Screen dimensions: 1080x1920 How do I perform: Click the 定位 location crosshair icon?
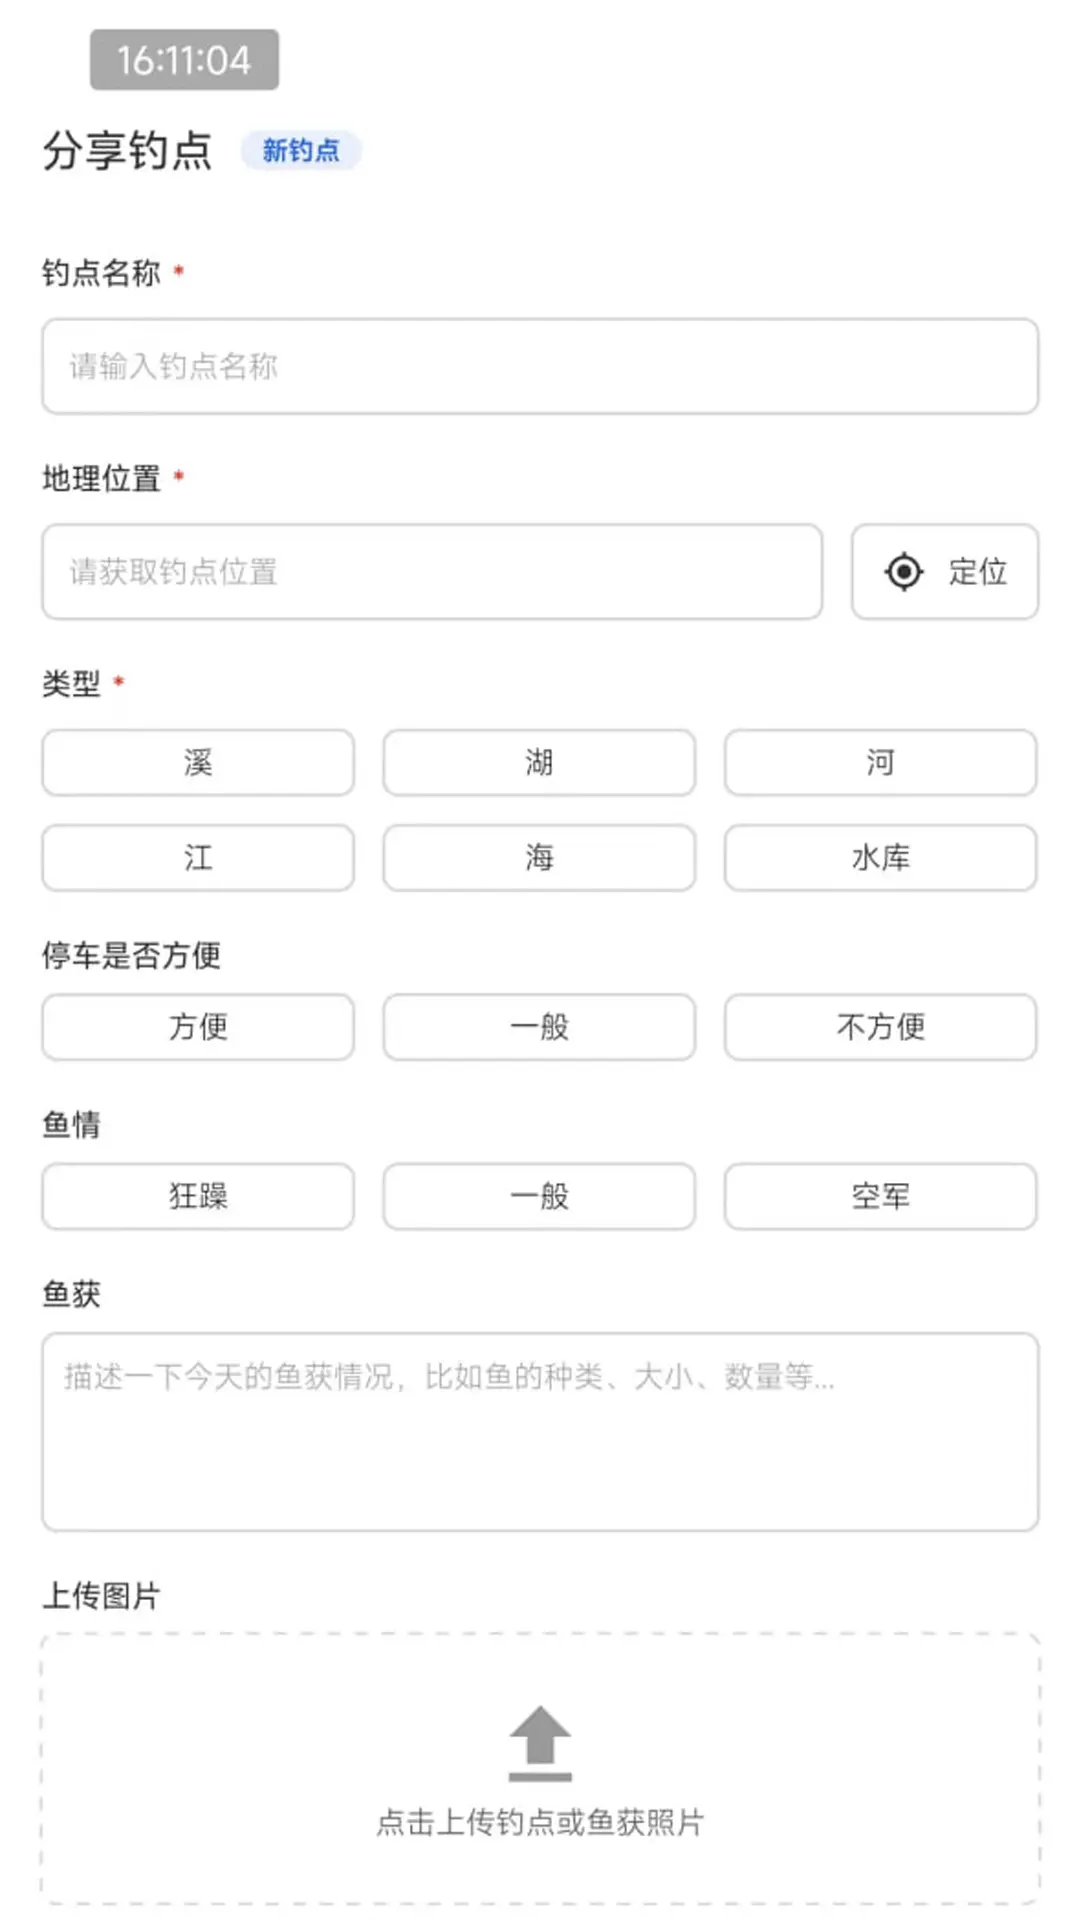click(x=903, y=571)
